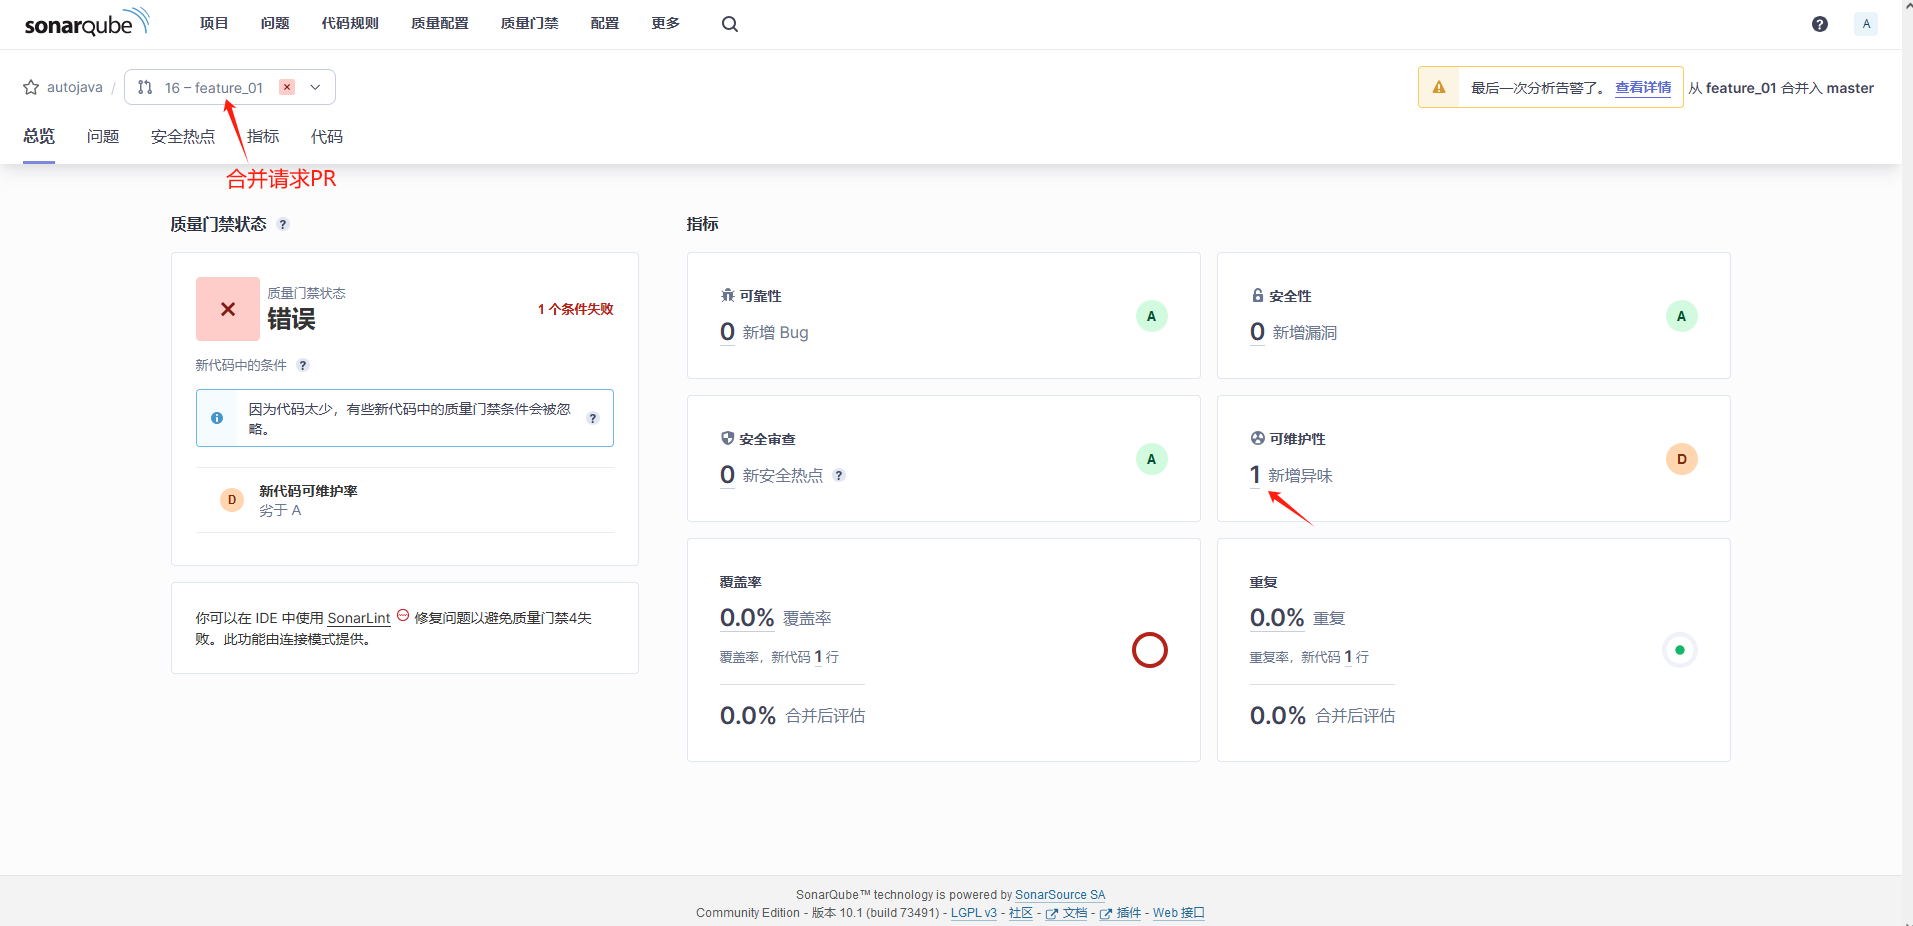1913x926 pixels.
Task: Click help icon in the ignored conditions notice
Action: point(593,418)
